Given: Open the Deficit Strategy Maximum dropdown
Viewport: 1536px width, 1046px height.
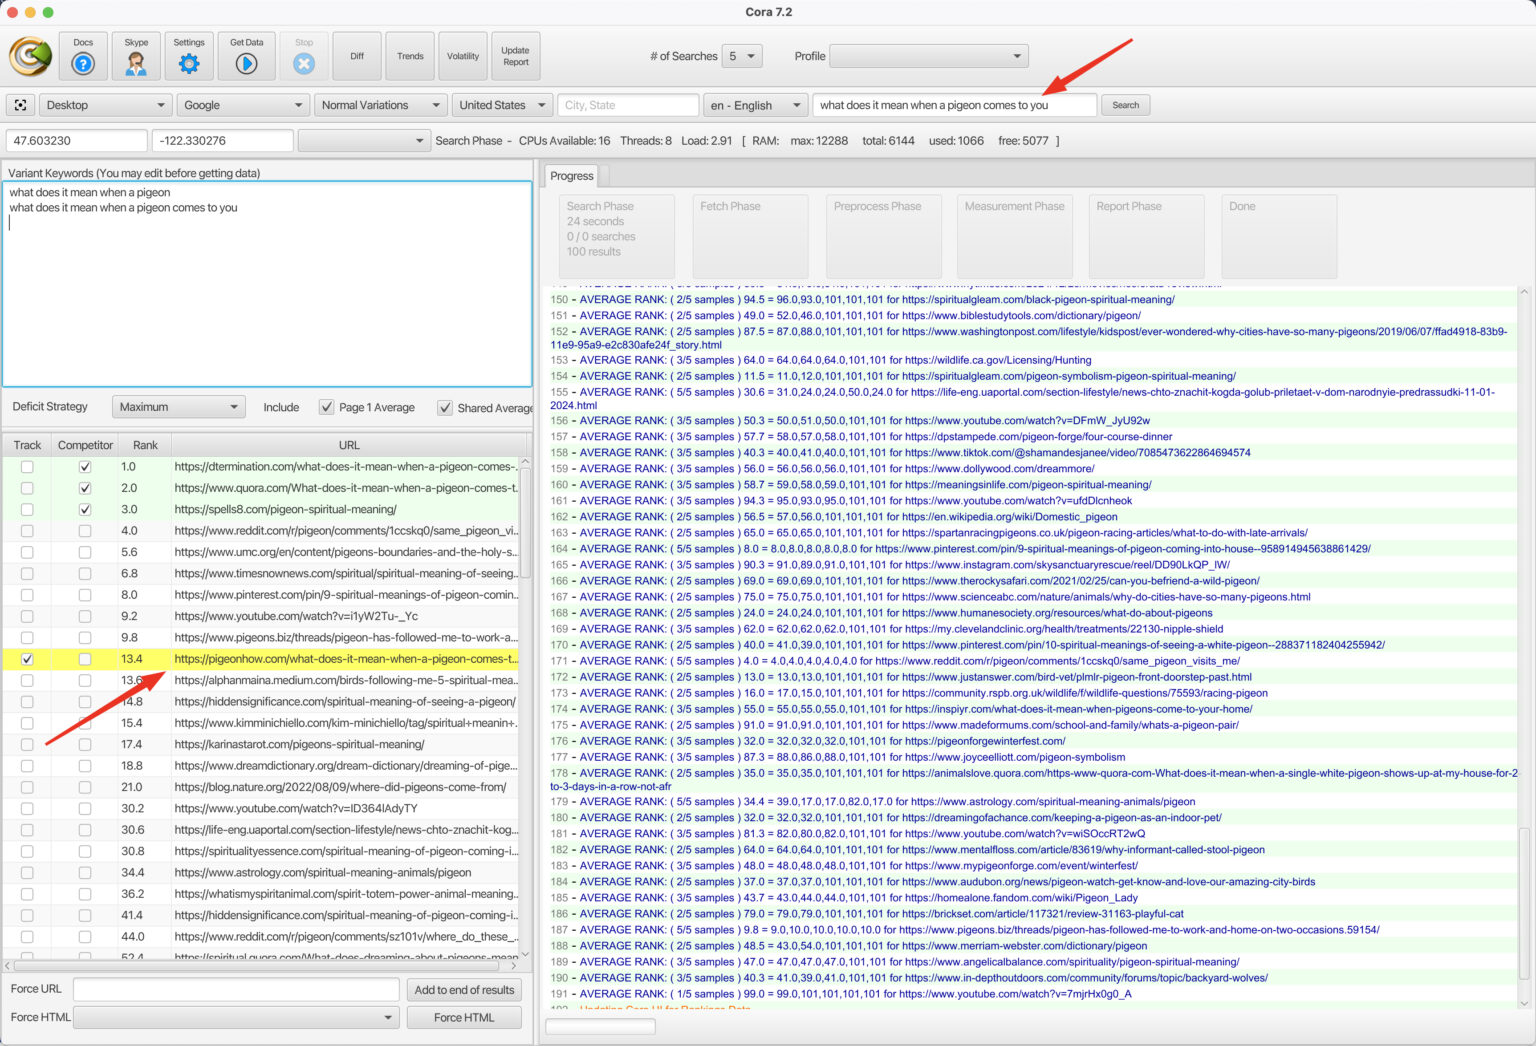Looking at the screenshot, I should (x=178, y=406).
